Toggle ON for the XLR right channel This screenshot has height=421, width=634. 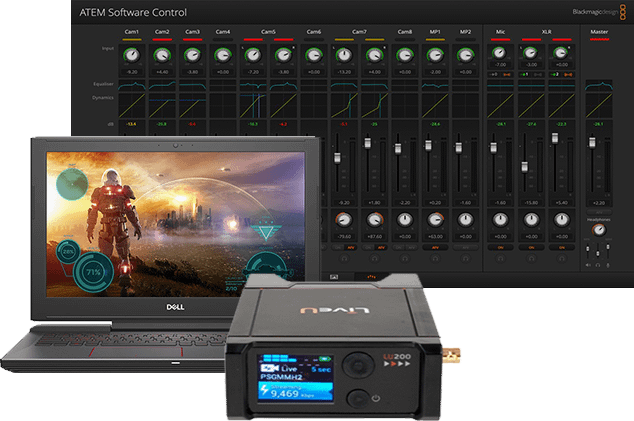(562, 247)
